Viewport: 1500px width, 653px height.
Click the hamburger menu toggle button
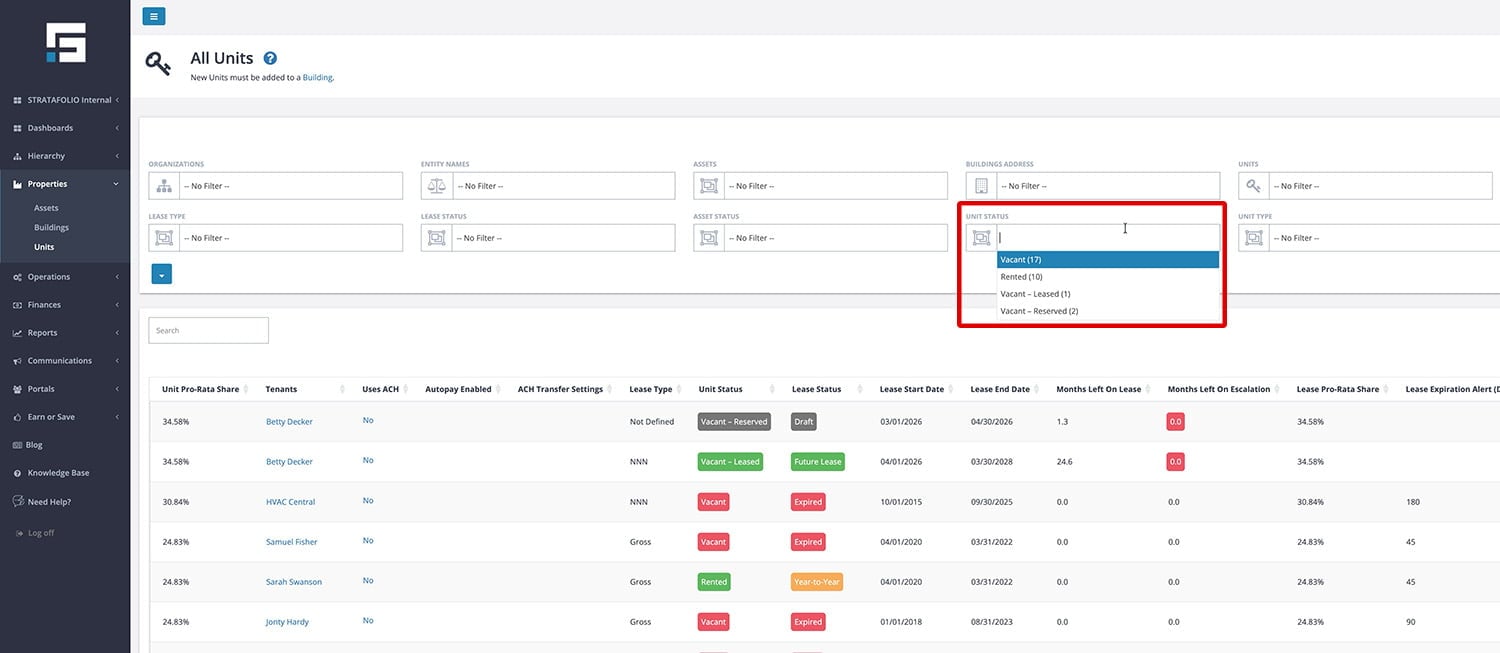click(x=153, y=16)
